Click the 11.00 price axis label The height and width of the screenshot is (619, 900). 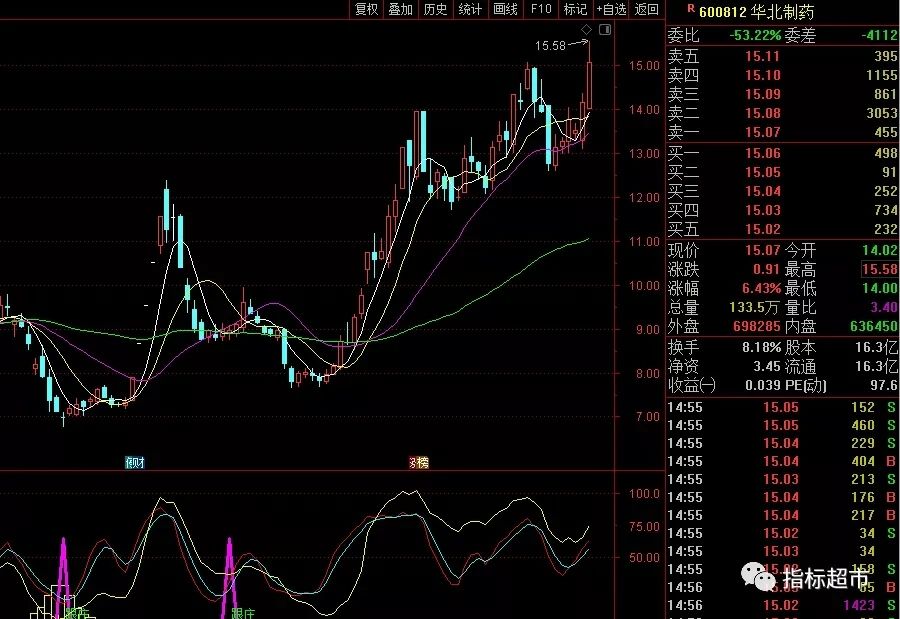coord(644,242)
